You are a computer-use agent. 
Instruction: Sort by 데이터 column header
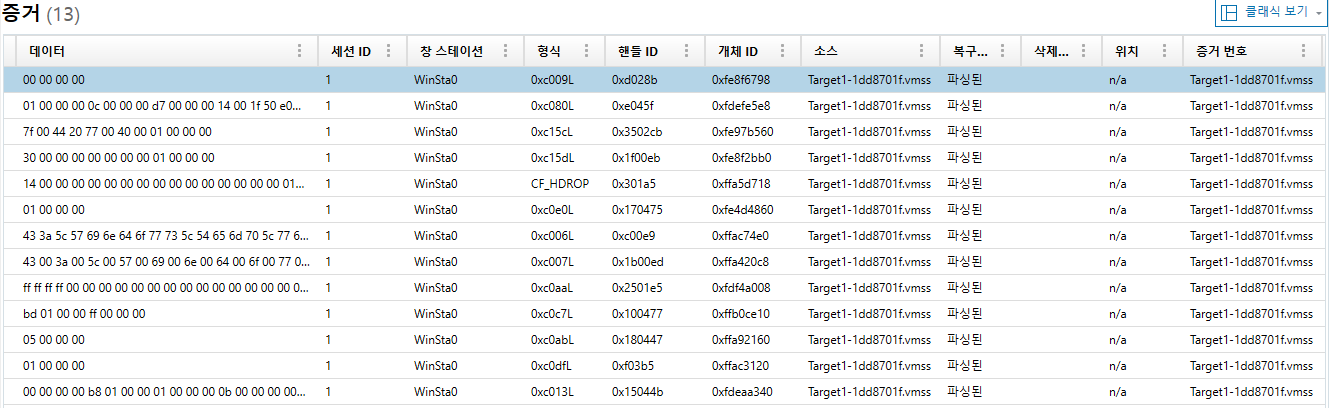(47, 51)
